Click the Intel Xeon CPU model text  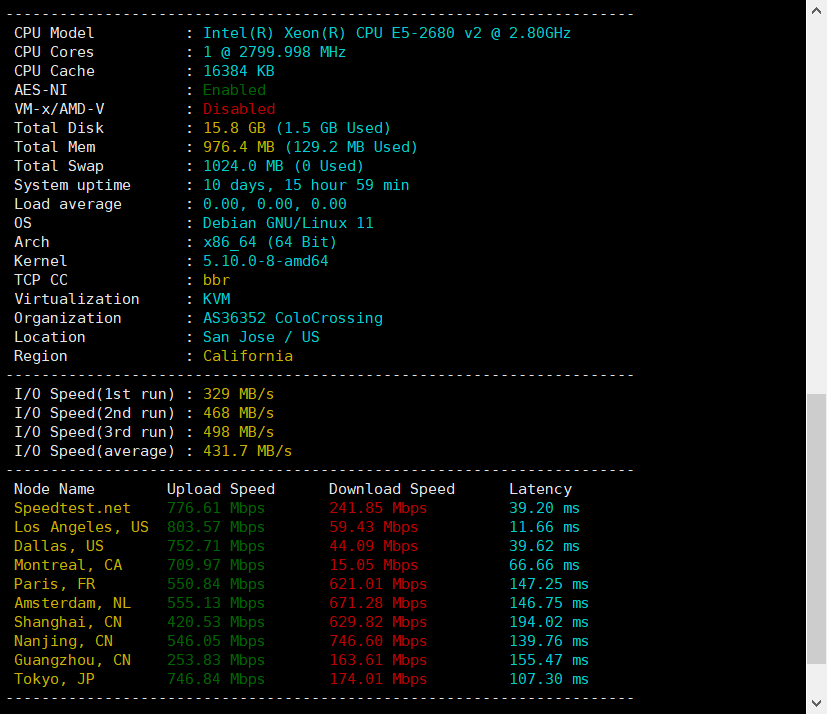point(386,33)
